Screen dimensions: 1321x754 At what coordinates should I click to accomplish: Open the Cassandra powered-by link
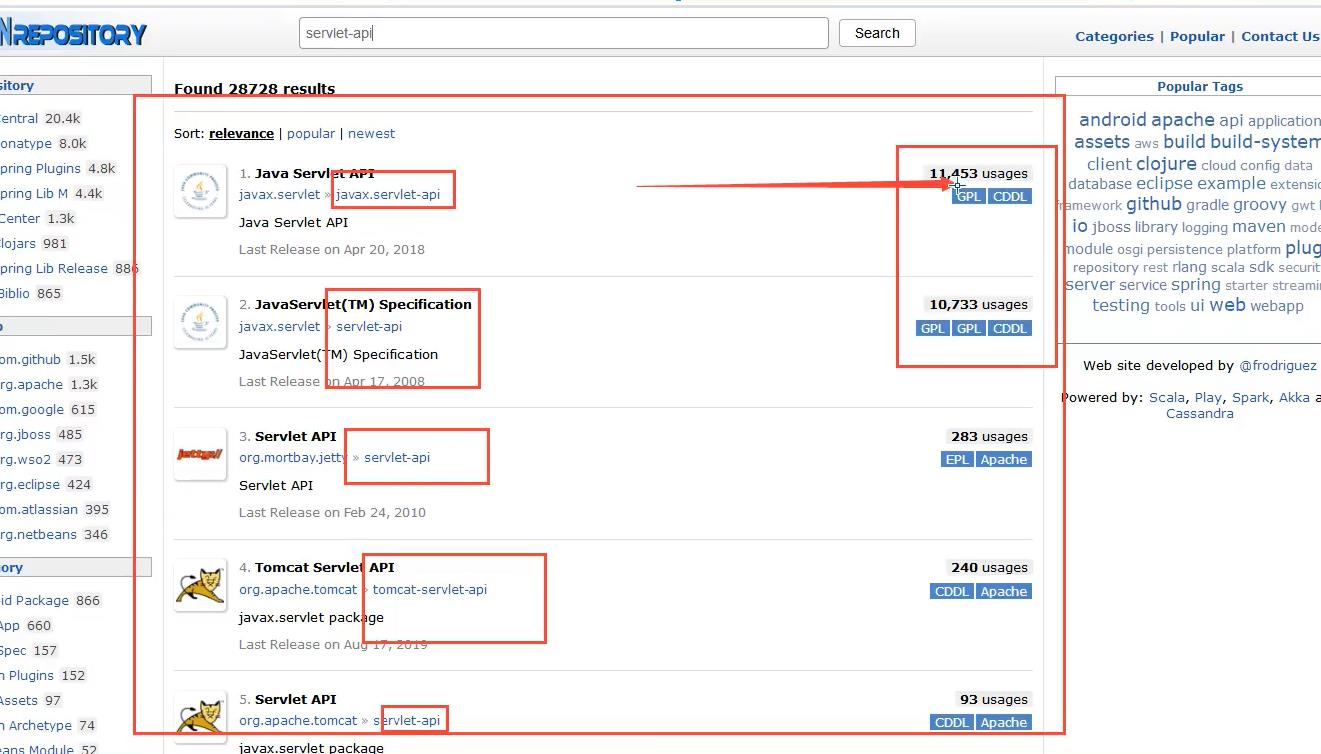pyautogui.click(x=1200, y=413)
